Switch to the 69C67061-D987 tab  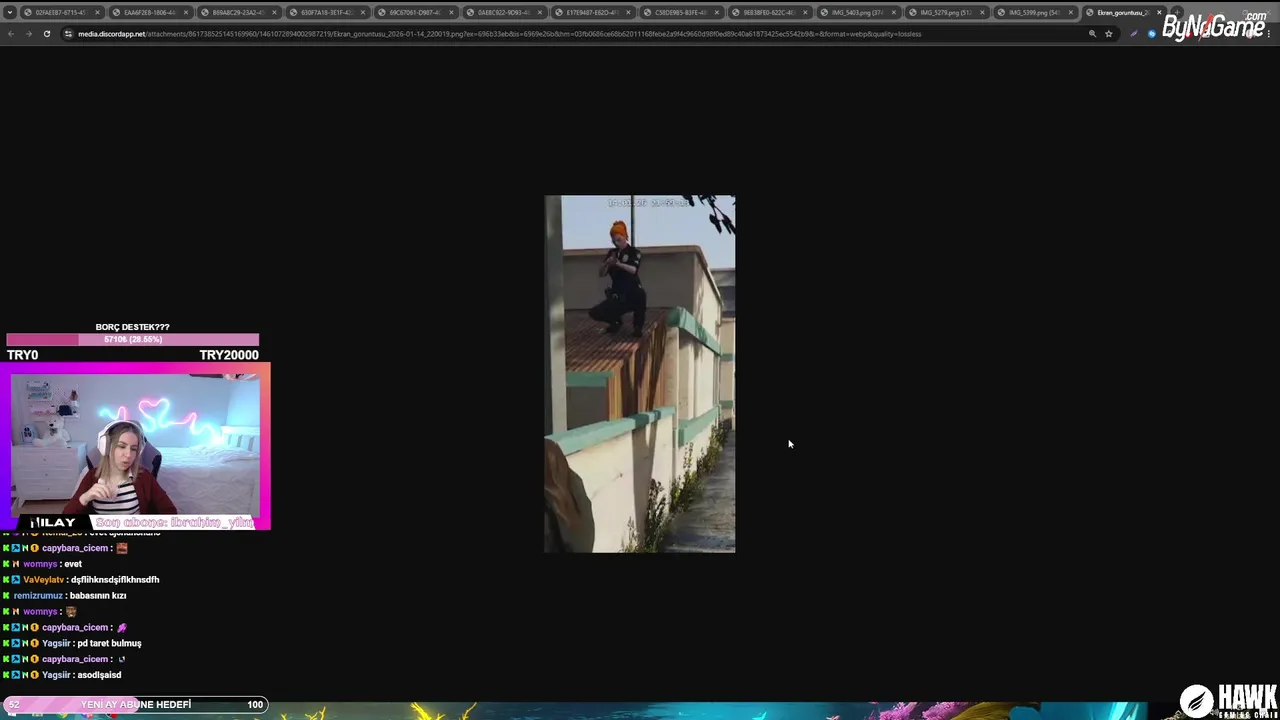pyautogui.click(x=415, y=13)
